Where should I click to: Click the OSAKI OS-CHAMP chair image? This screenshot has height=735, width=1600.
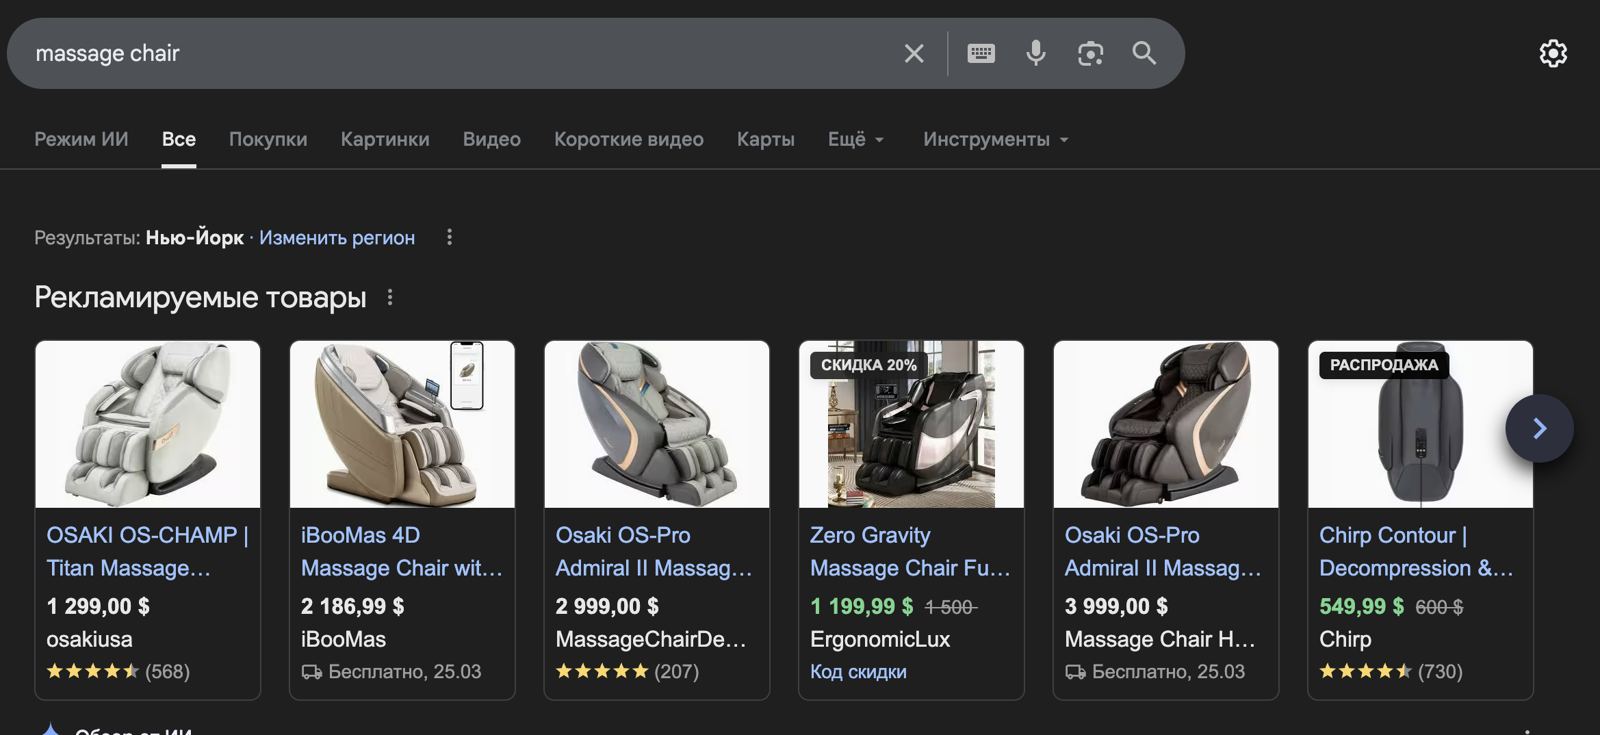click(148, 424)
